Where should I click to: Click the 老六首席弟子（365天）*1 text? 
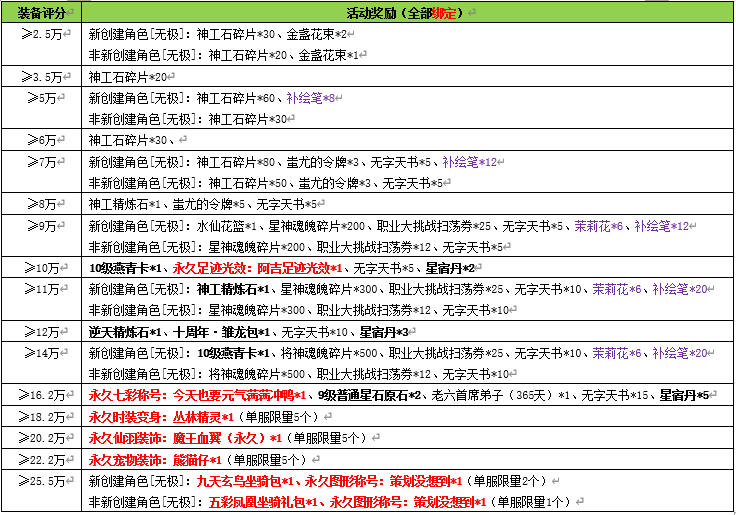tap(501, 395)
